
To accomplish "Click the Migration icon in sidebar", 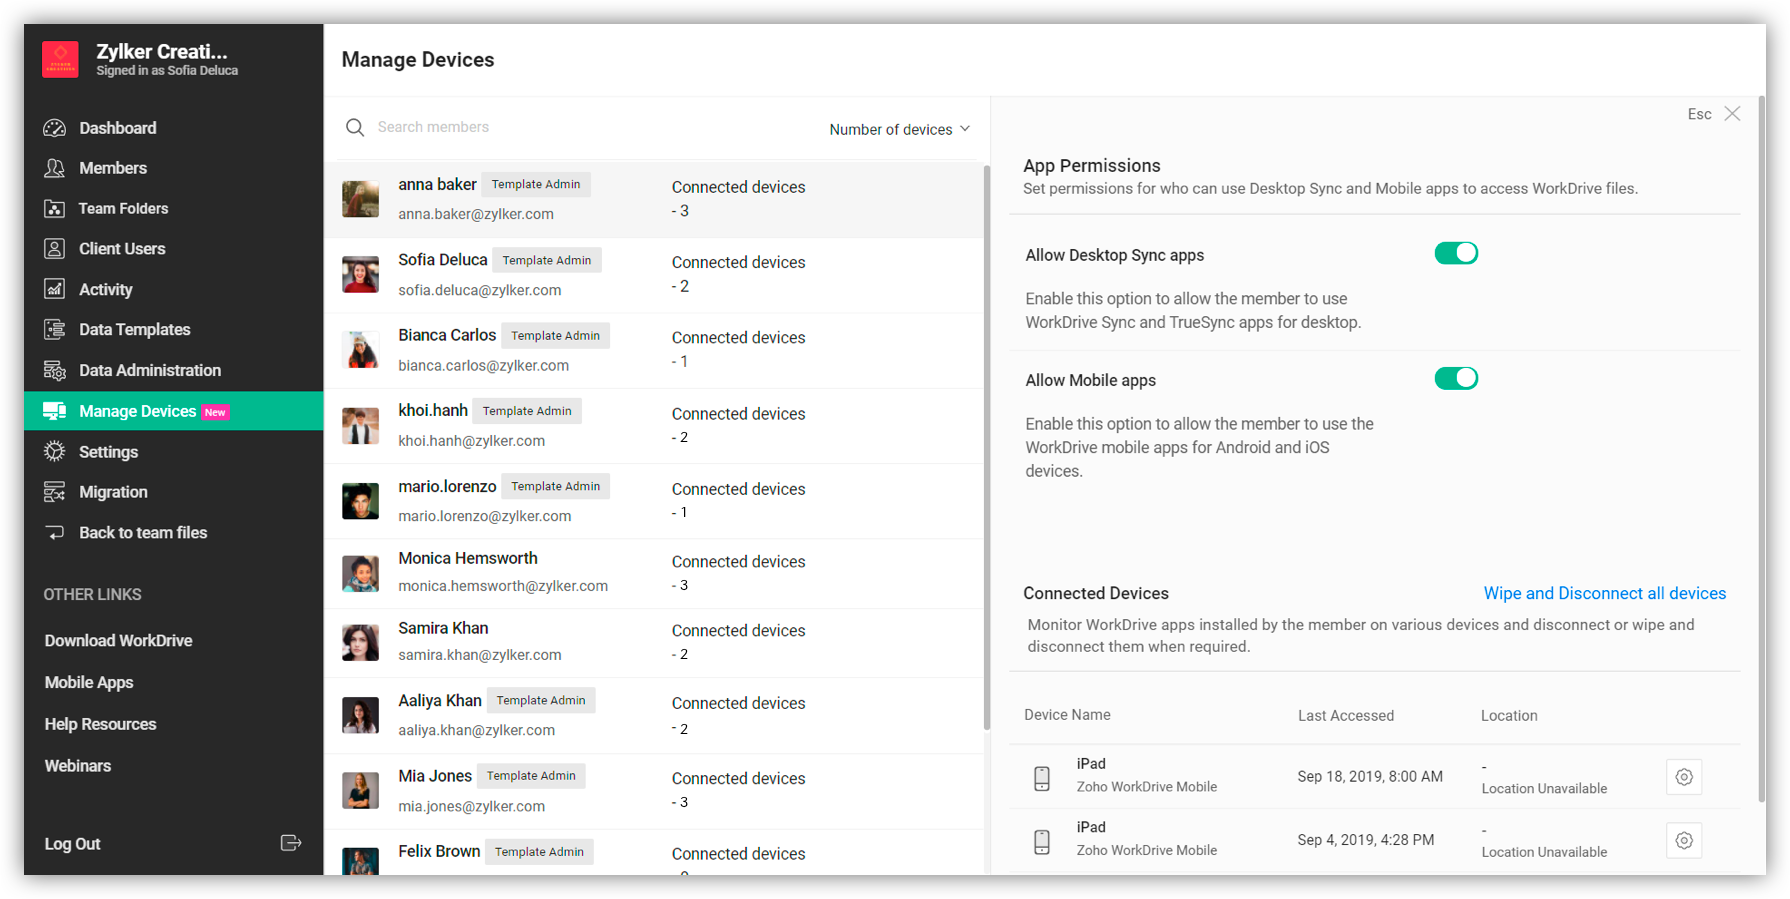I will coord(55,492).
